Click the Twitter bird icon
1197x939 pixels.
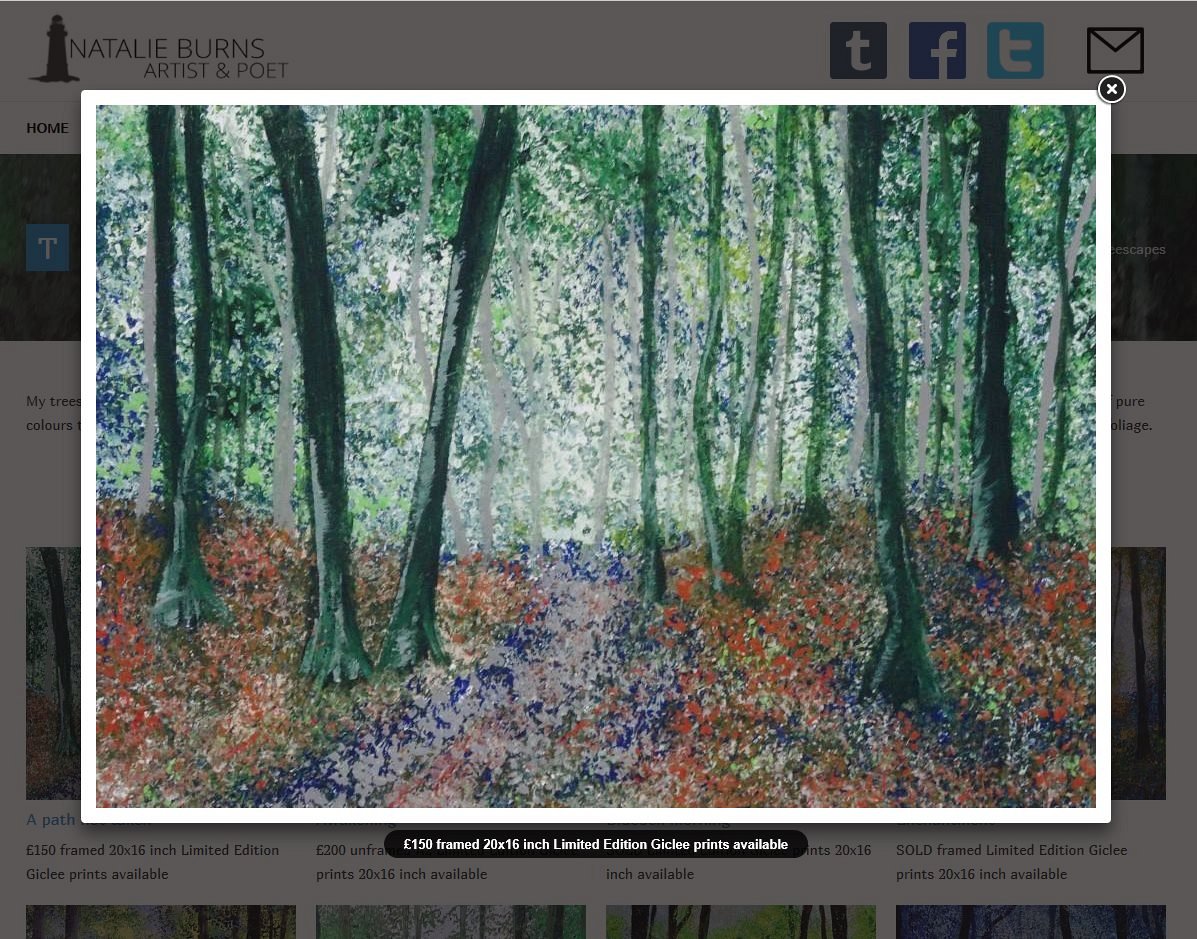click(x=1015, y=50)
